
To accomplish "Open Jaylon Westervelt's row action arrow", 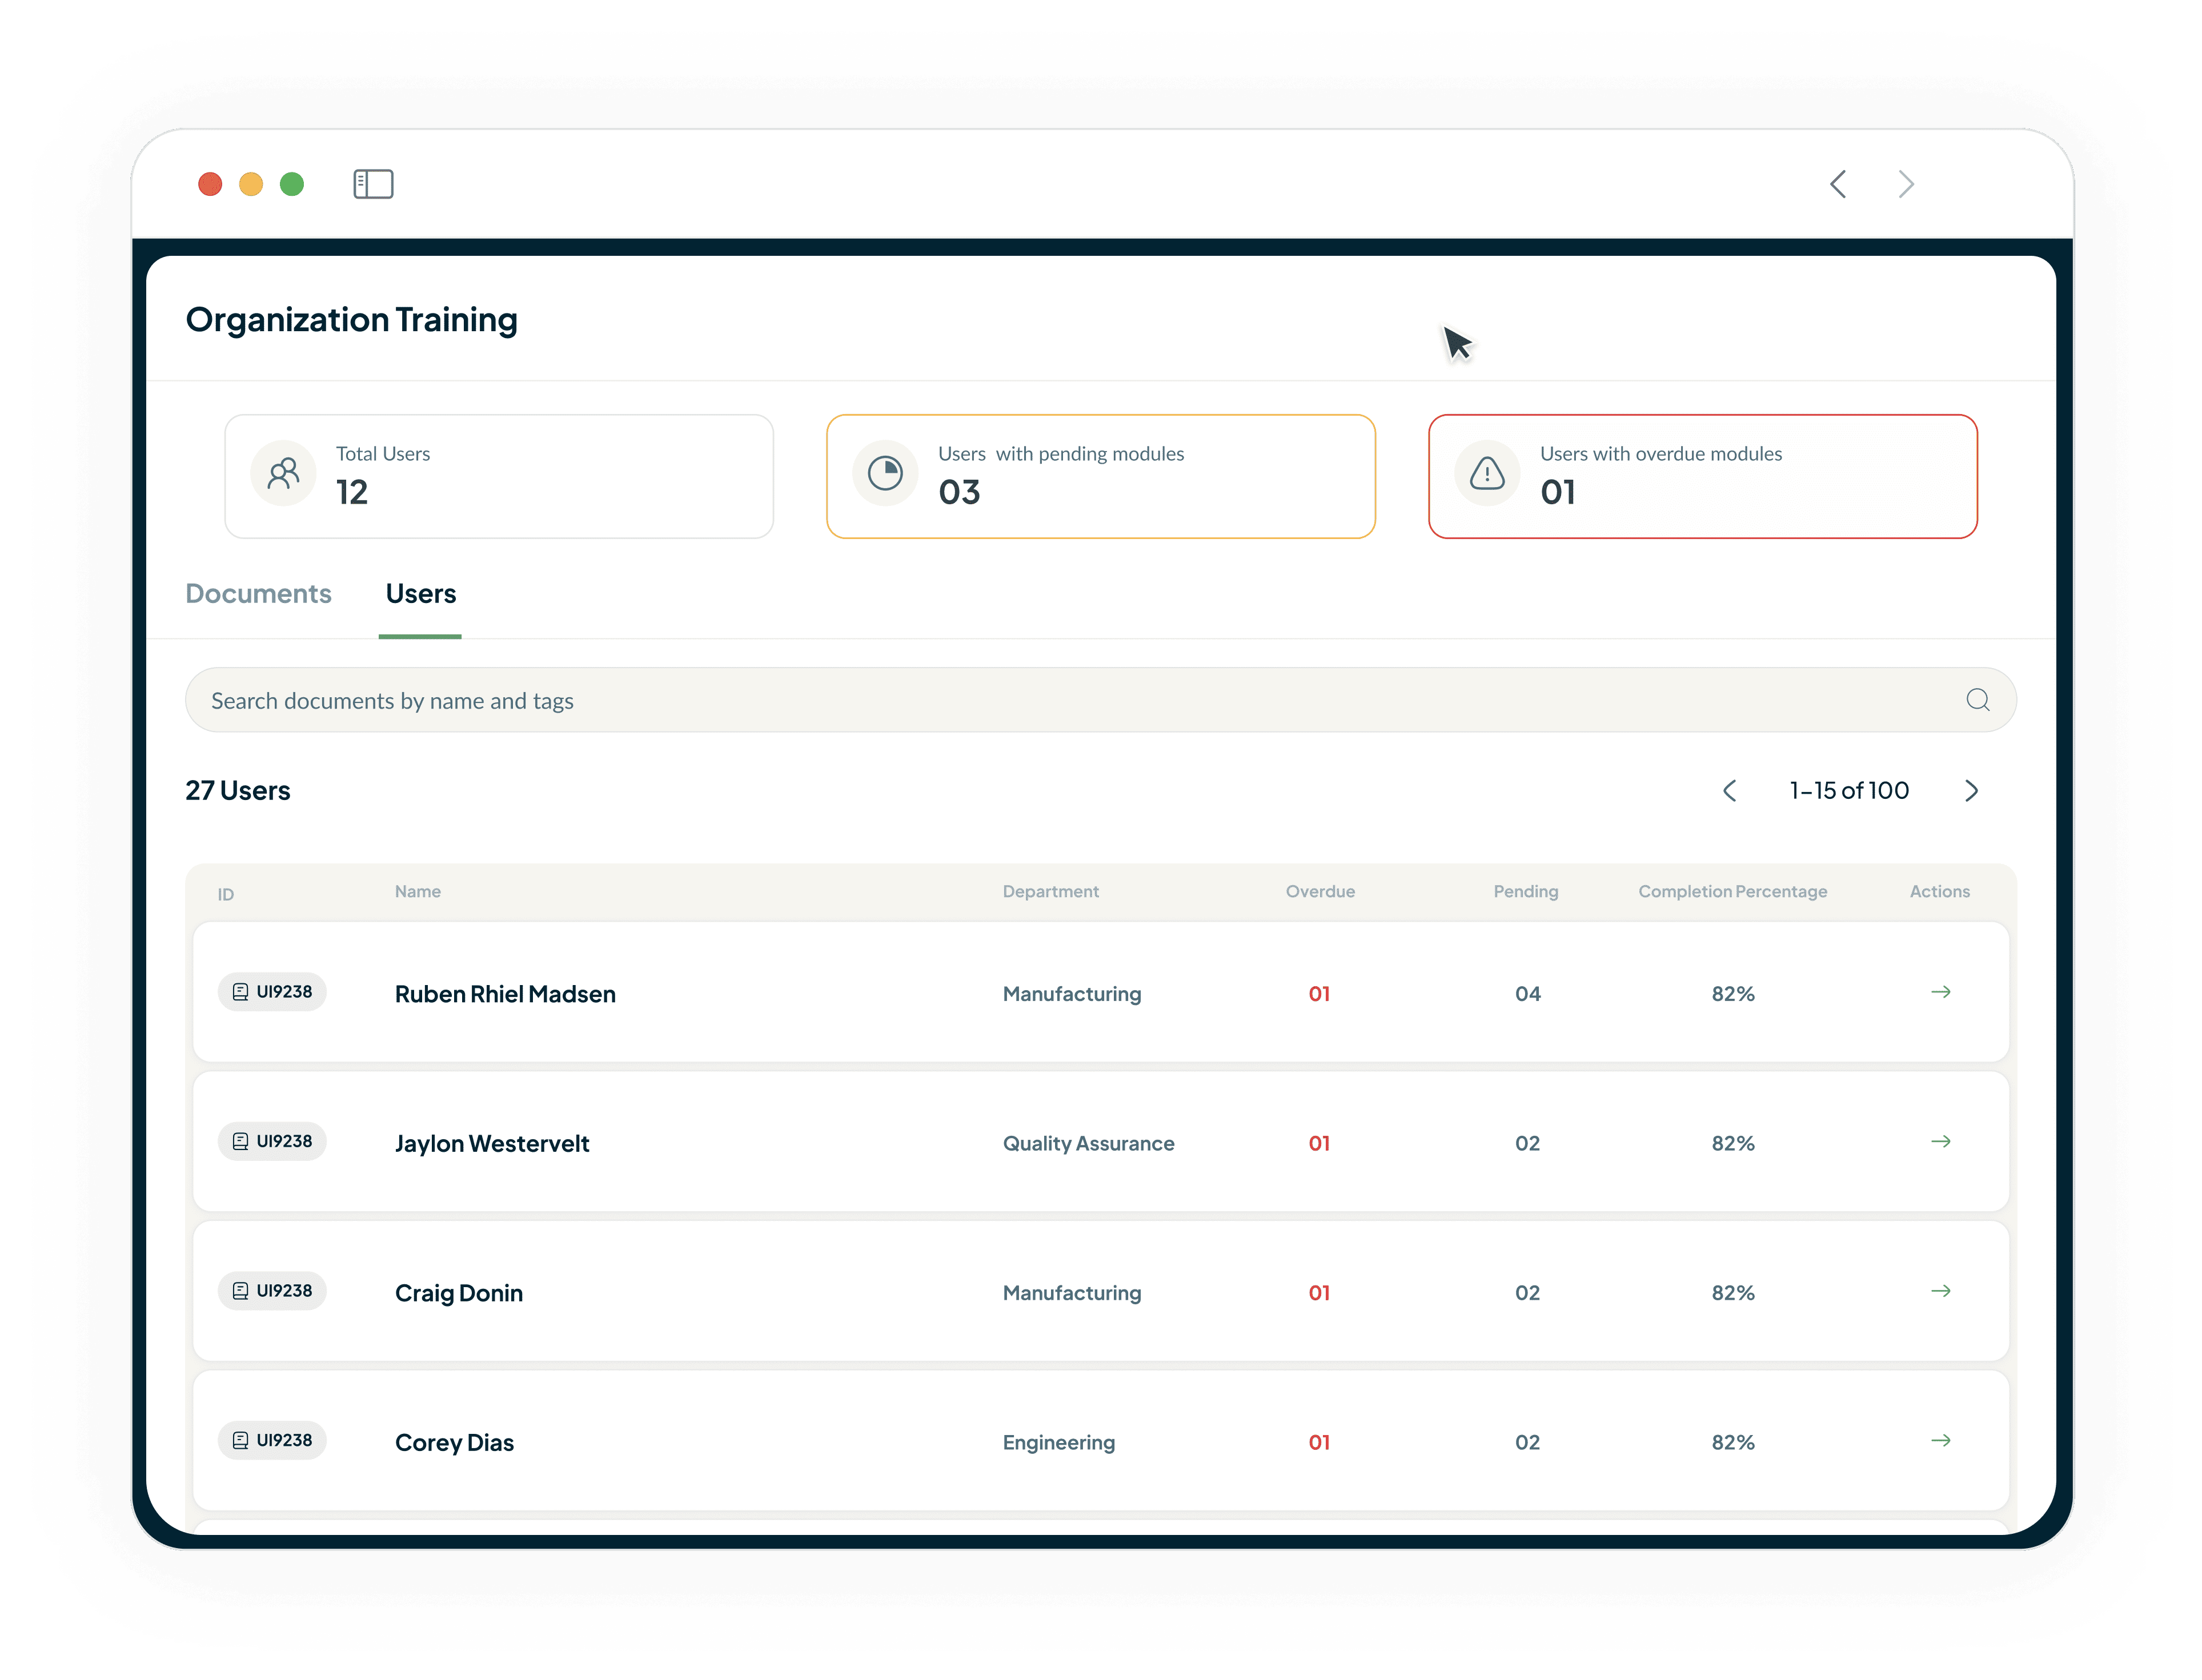I will (1940, 1142).
